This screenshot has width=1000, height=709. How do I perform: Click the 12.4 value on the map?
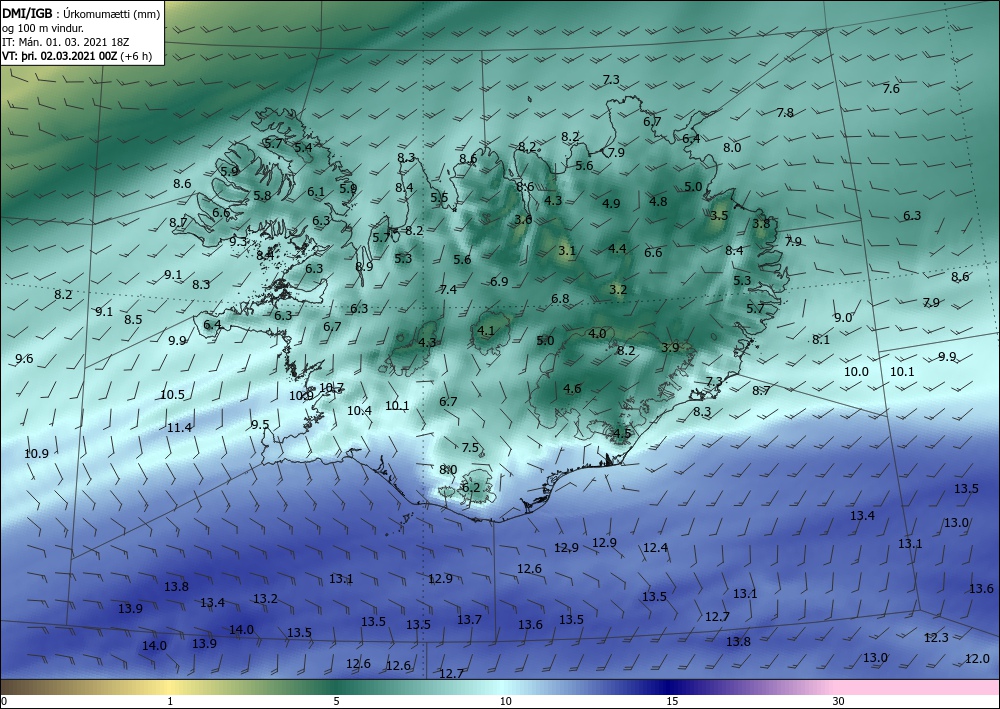coord(656,548)
